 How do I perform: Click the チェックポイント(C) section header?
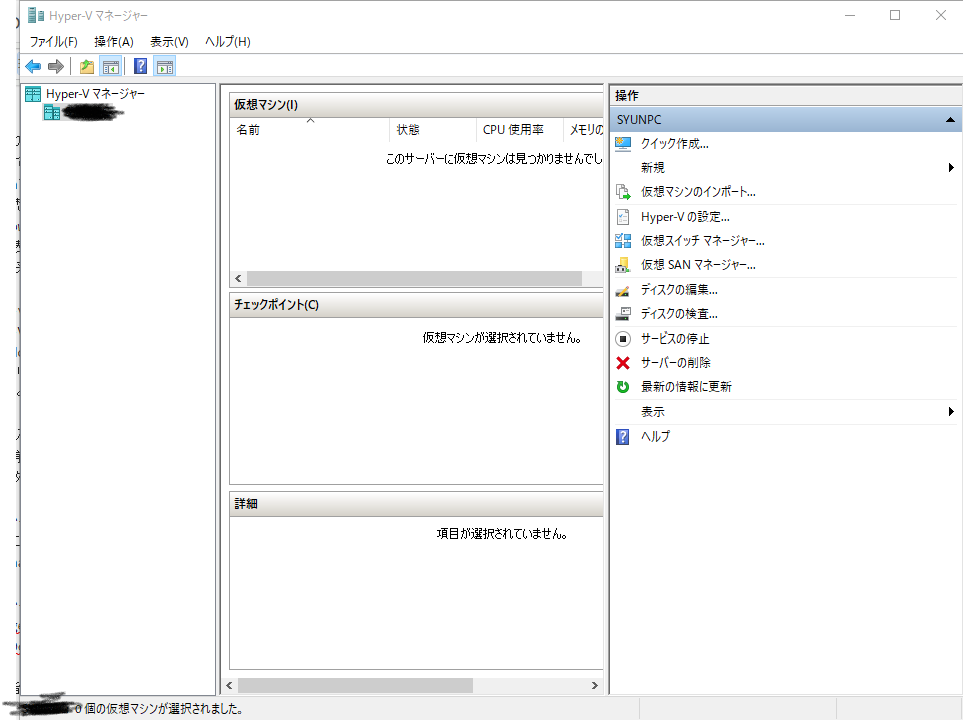[416, 305]
